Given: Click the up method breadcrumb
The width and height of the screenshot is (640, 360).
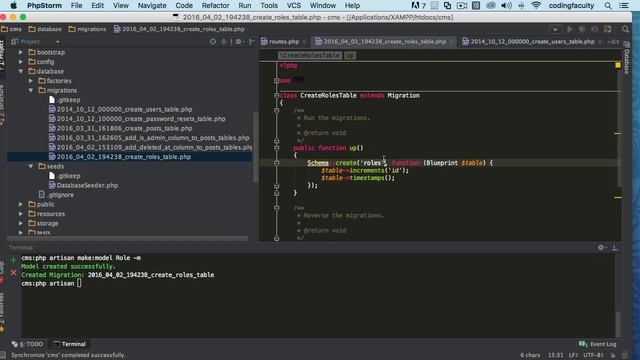Looking at the screenshot, I should tap(350, 55).
